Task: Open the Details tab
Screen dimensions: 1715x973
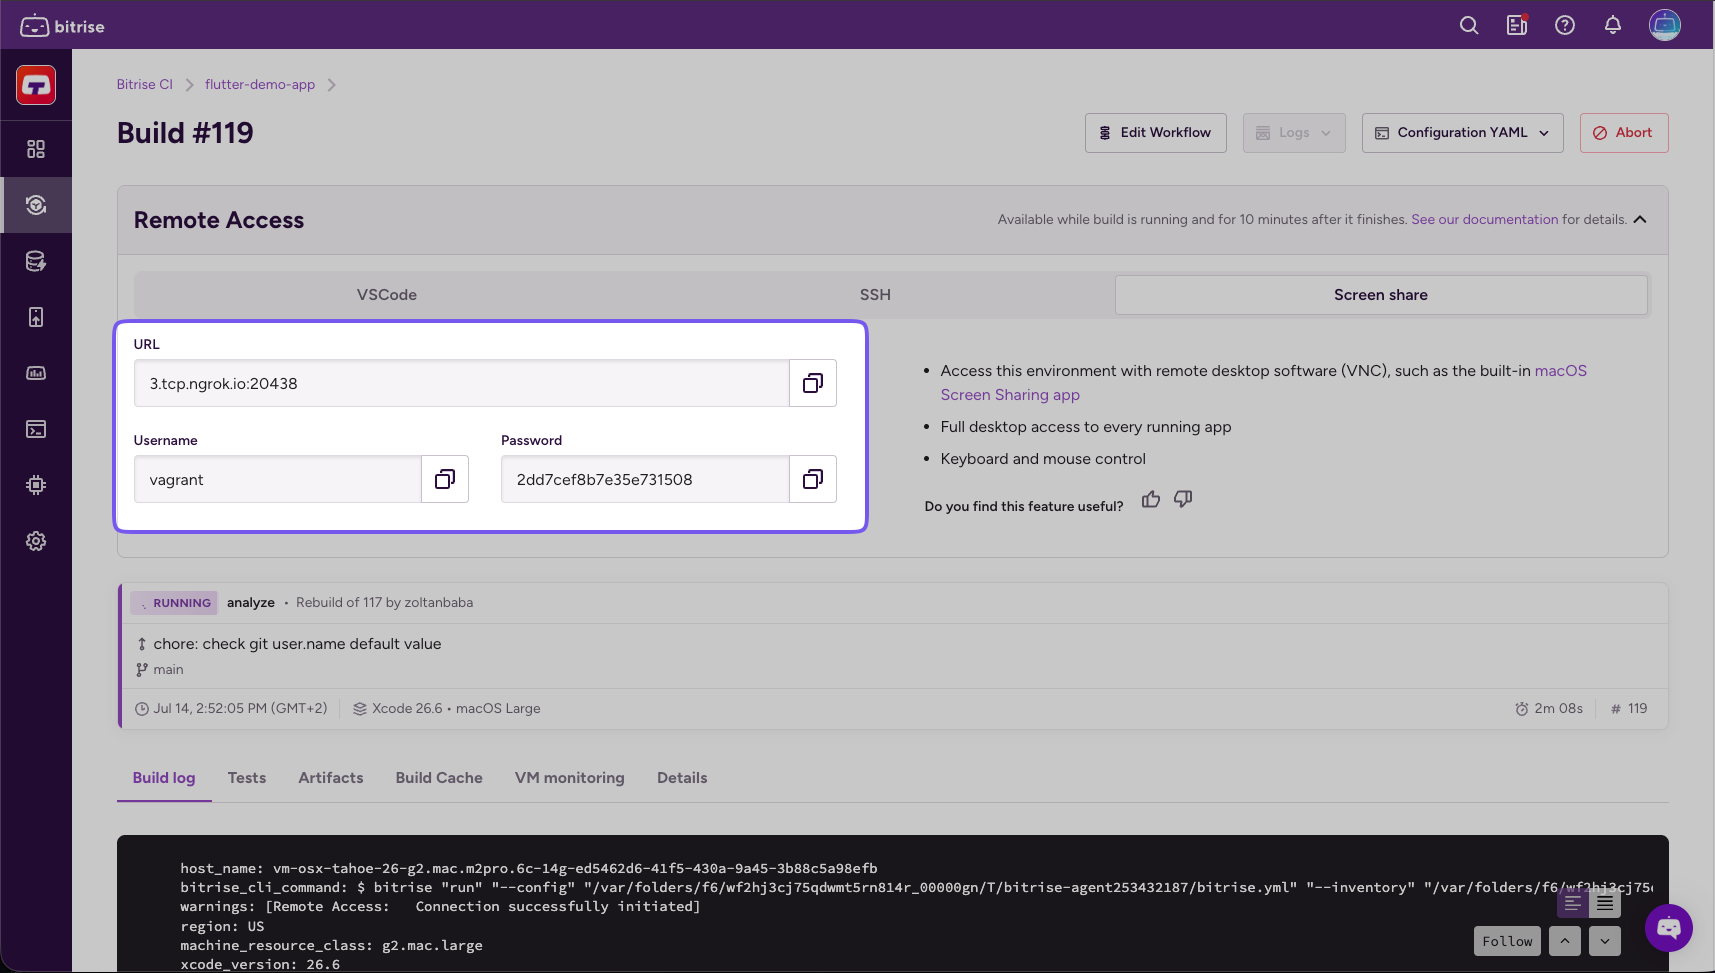Action: [x=682, y=778]
